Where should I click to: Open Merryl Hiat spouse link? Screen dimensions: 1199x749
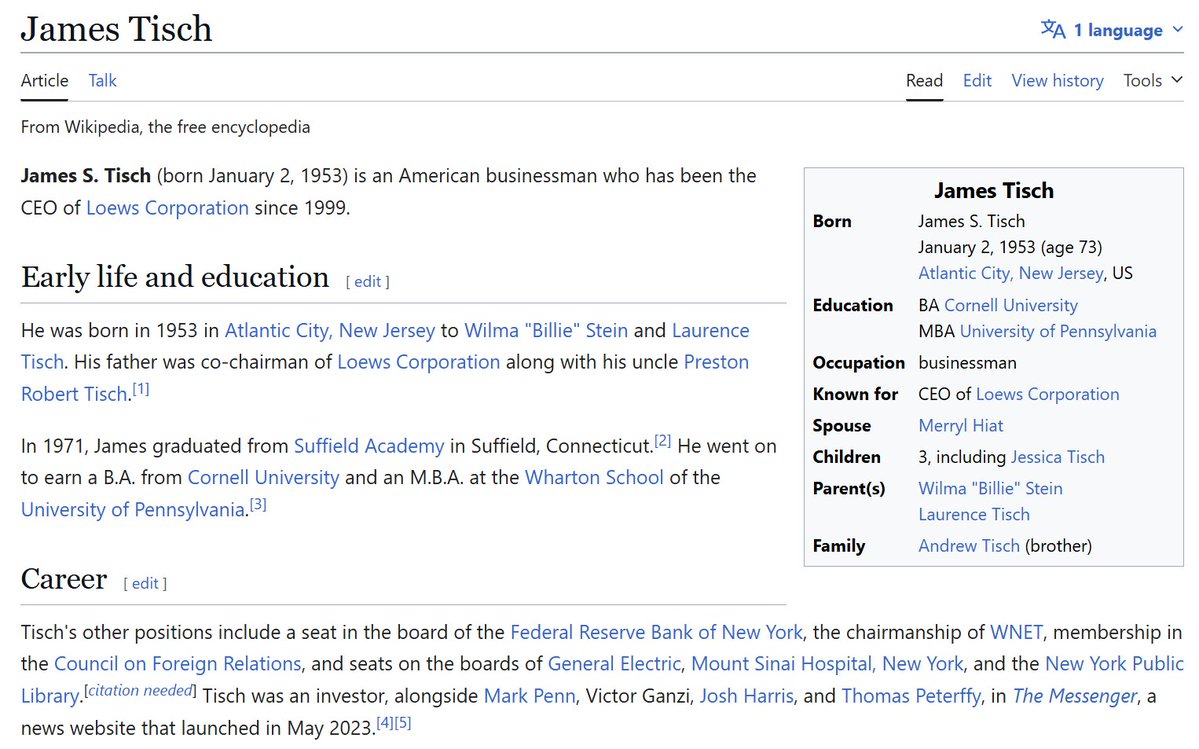click(x=960, y=426)
